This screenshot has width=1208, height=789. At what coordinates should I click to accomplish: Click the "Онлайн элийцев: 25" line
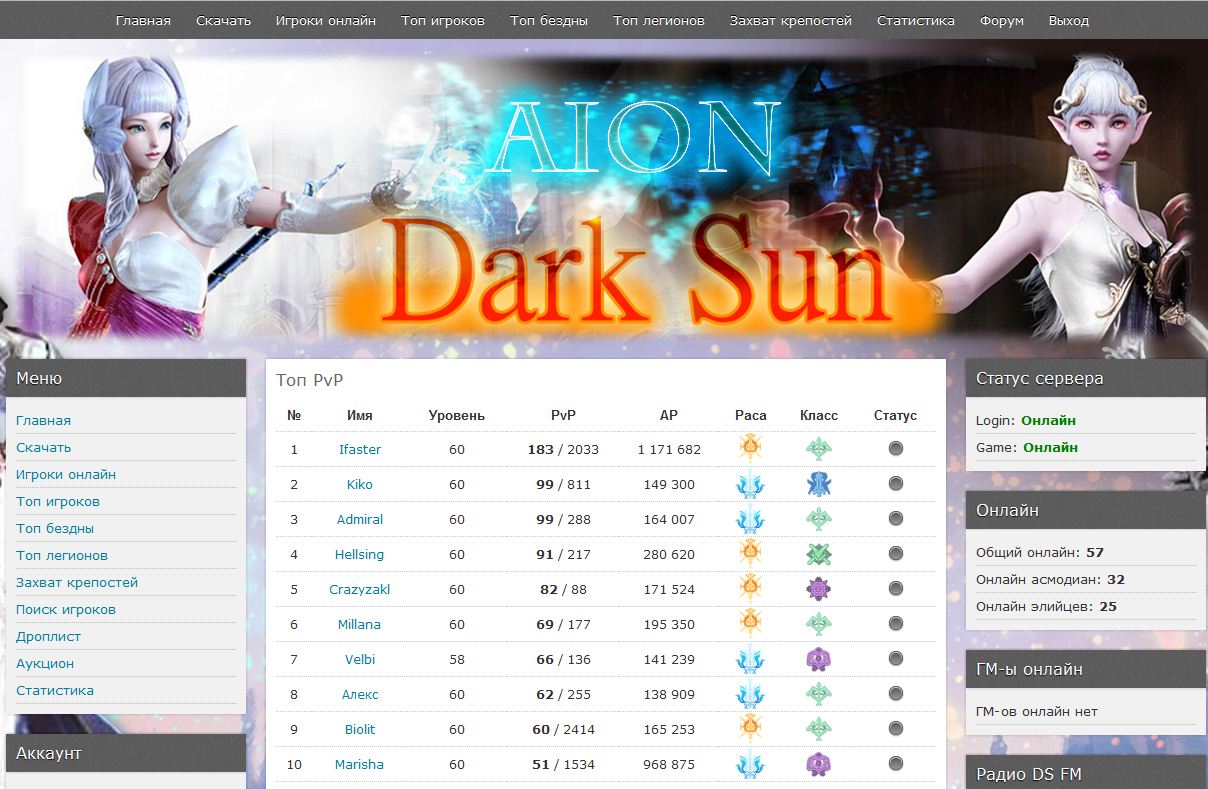(x=1046, y=606)
